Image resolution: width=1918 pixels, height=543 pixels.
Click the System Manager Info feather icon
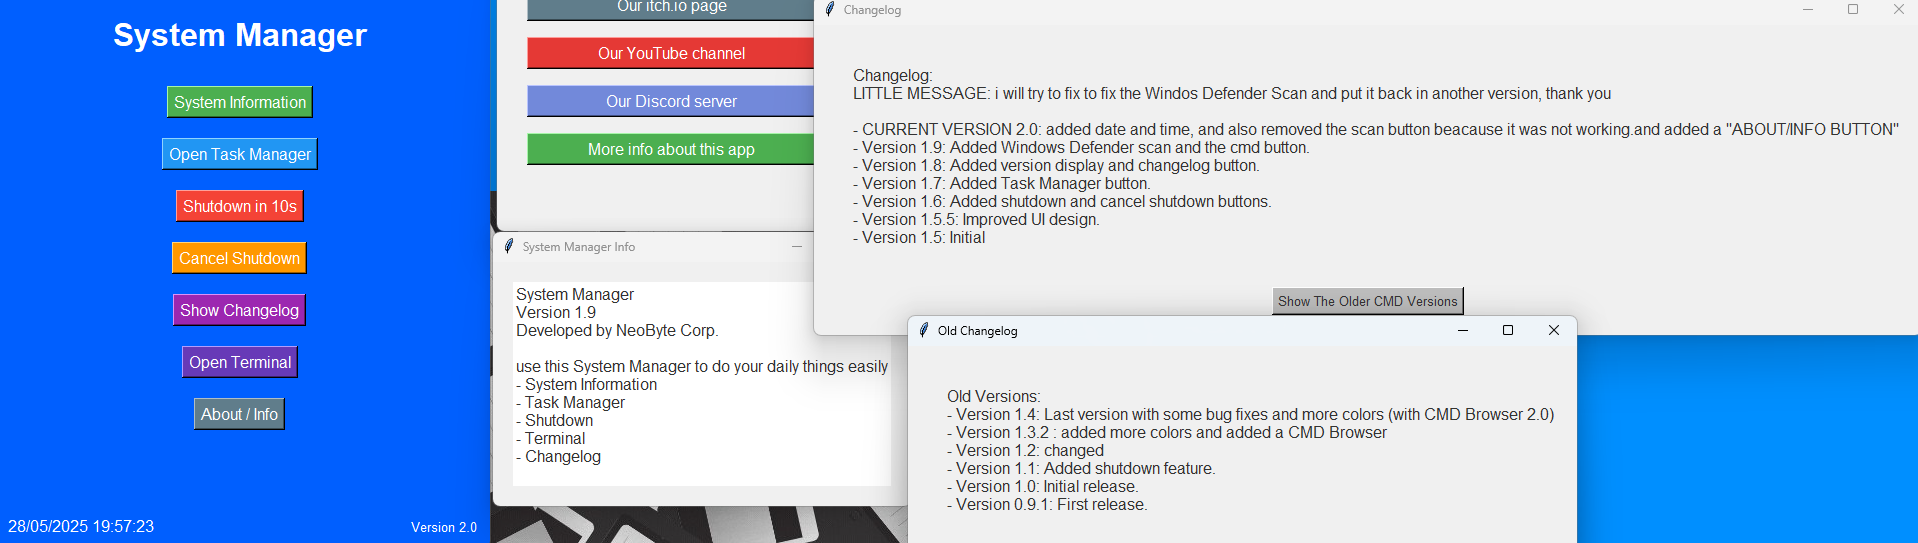point(508,246)
